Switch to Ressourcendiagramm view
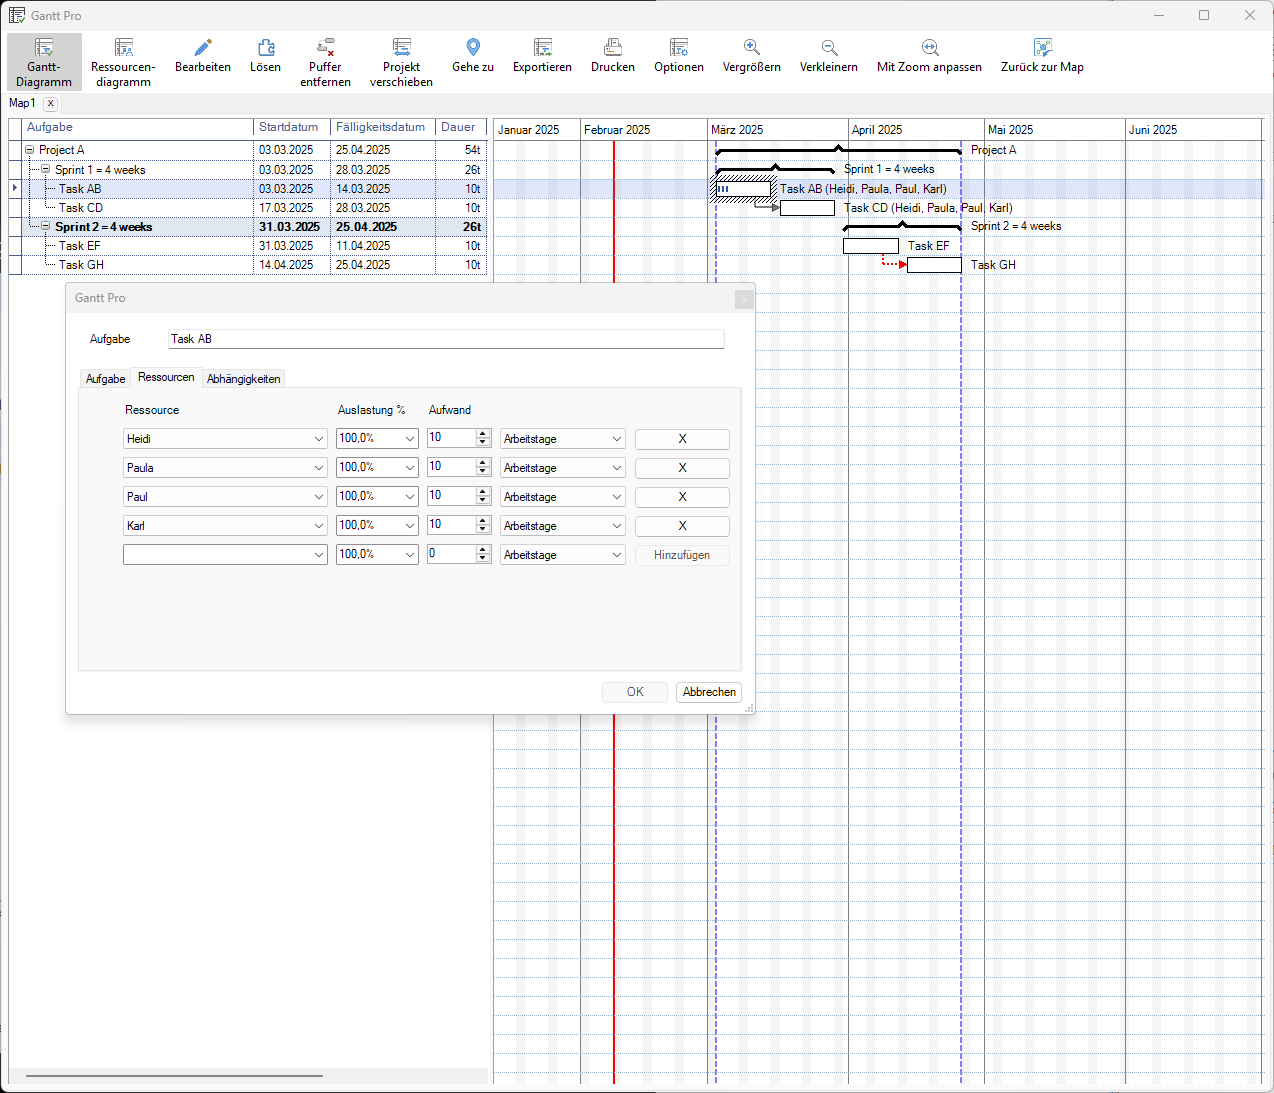The width and height of the screenshot is (1274, 1093). (x=123, y=62)
